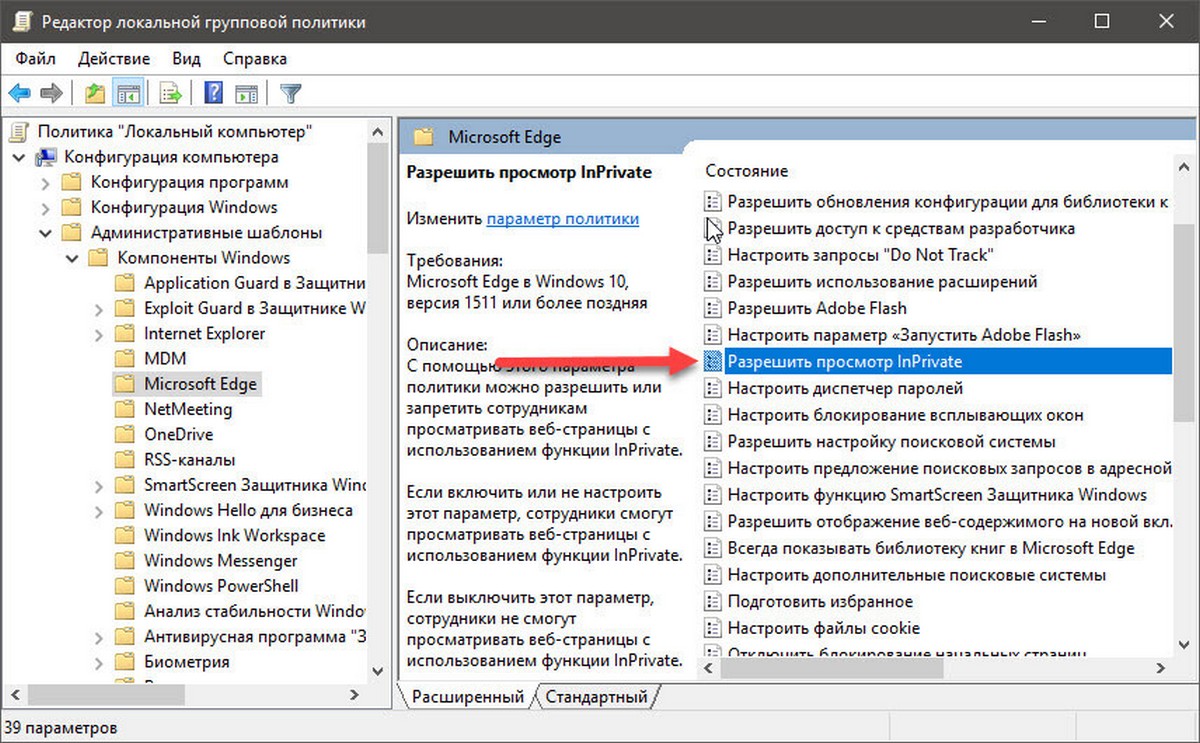This screenshot has width=1200, height=743.
Task: Open the "Файл" menu
Action: pyautogui.click(x=36, y=59)
